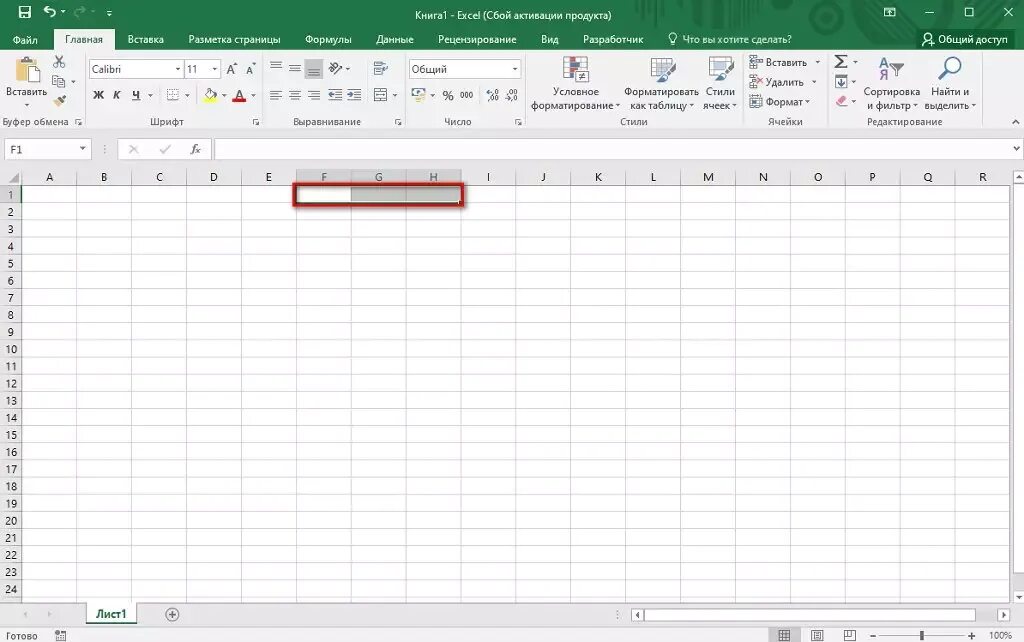Increase decimal places

pyautogui.click(x=493, y=95)
